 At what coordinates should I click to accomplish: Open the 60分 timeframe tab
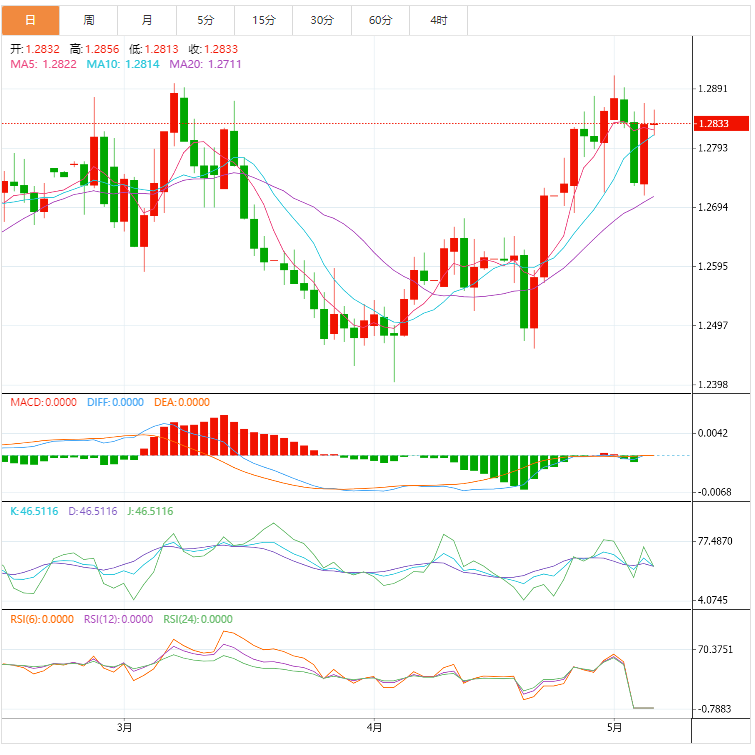click(380, 20)
